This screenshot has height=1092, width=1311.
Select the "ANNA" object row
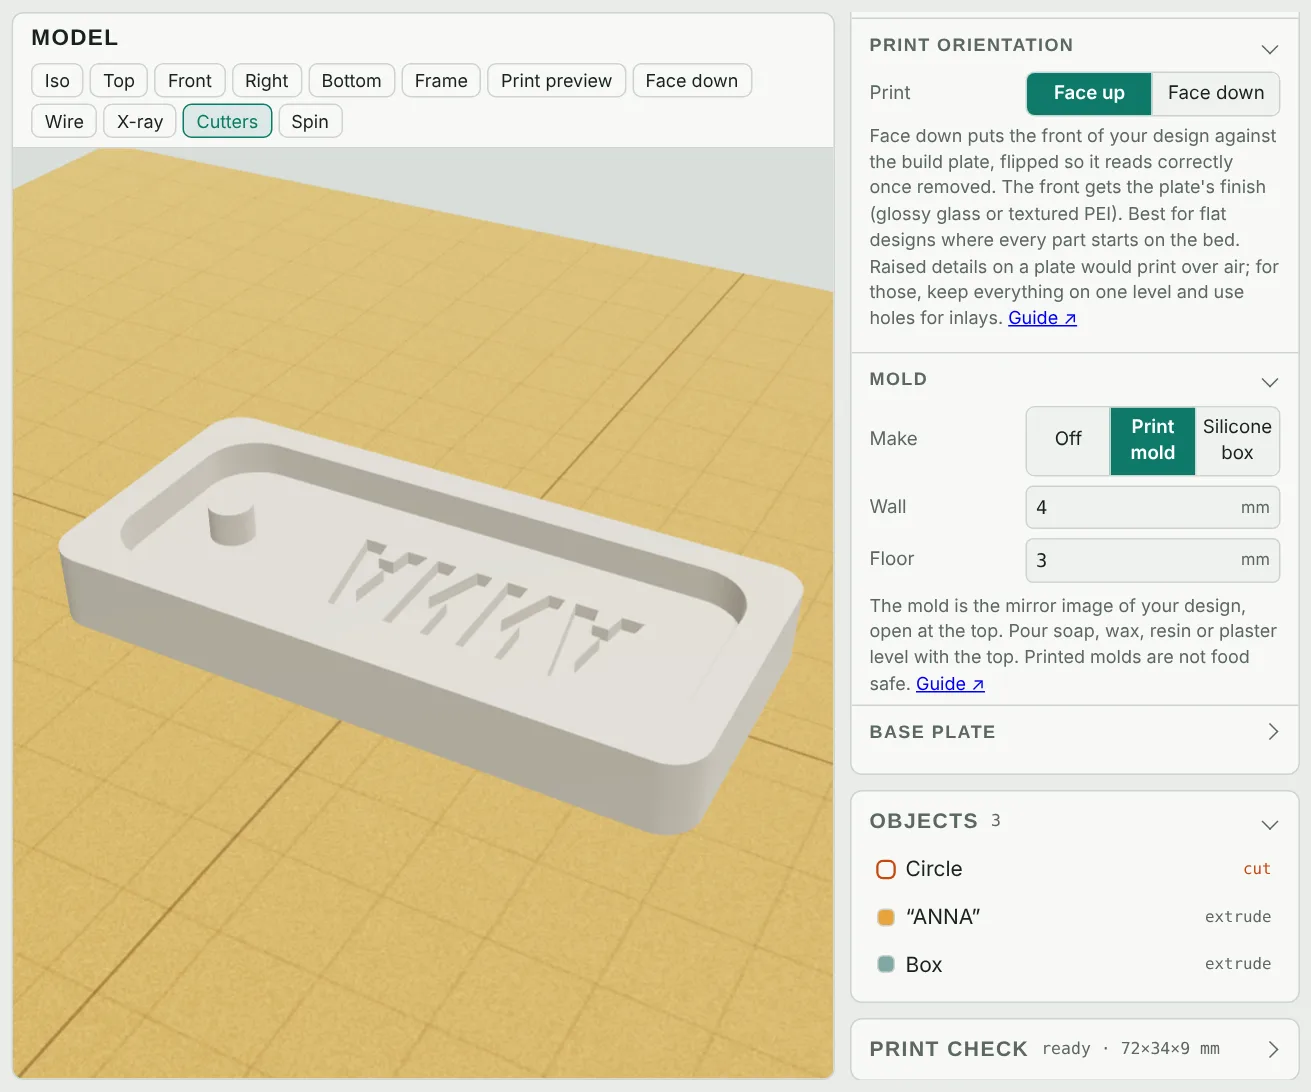coord(1074,917)
